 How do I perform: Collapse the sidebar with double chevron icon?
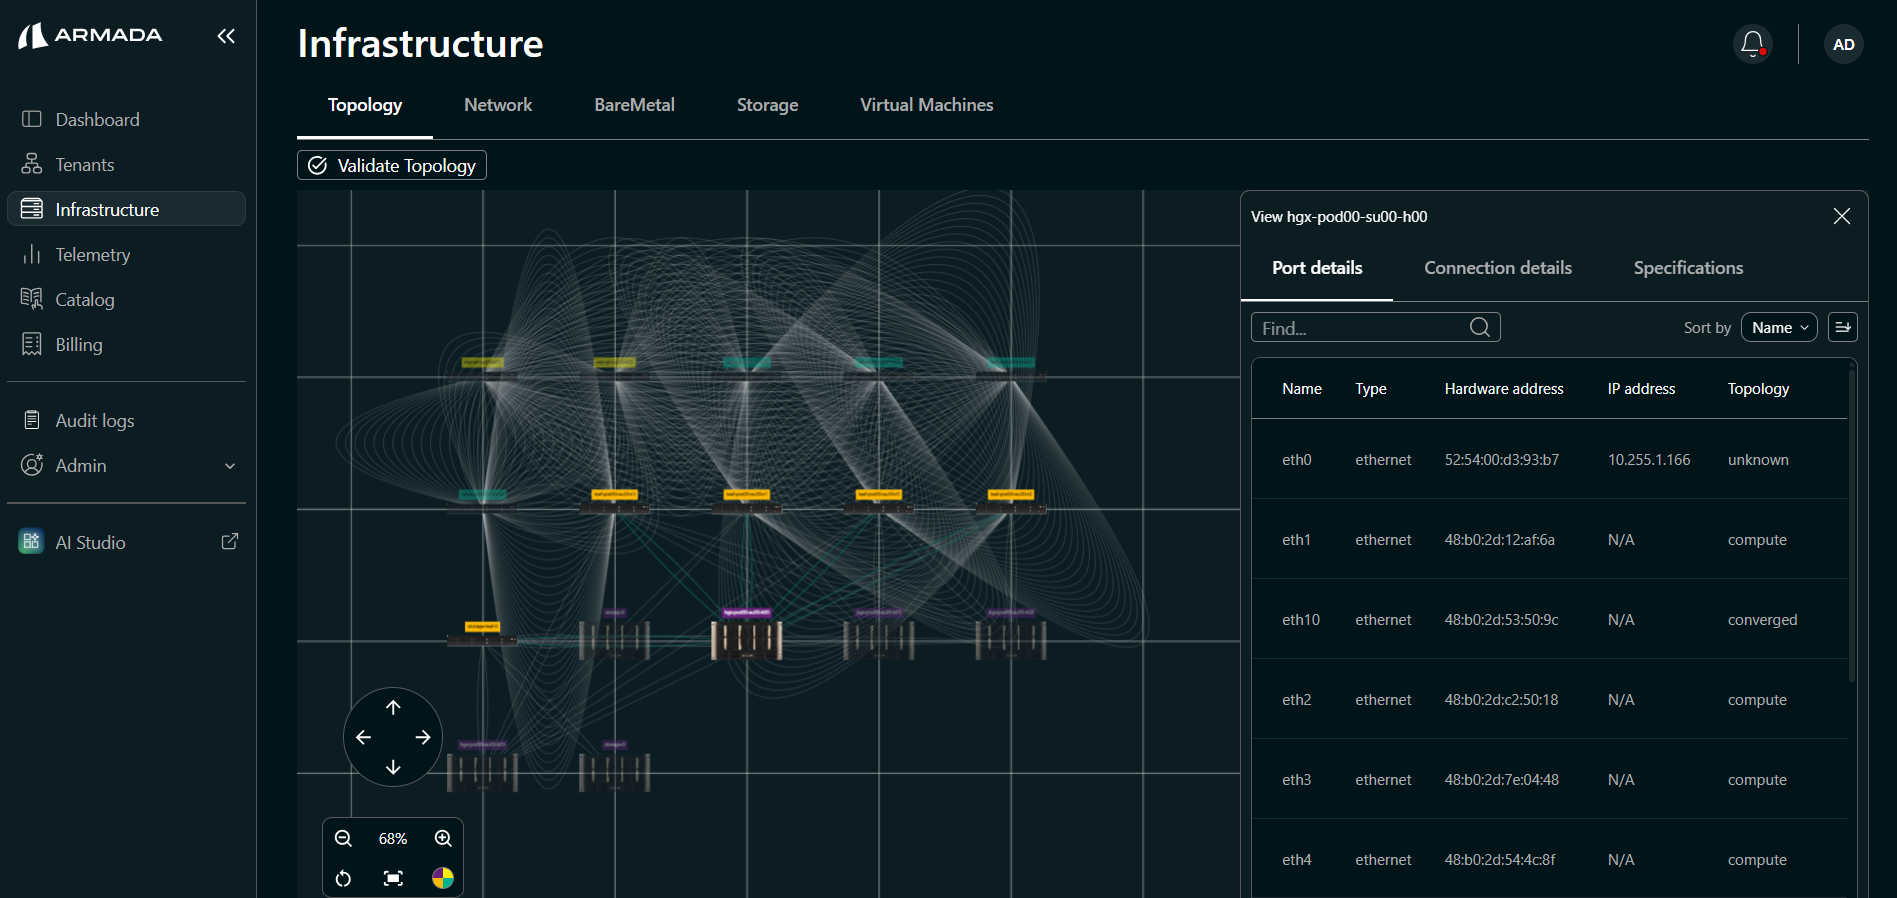[x=226, y=36]
